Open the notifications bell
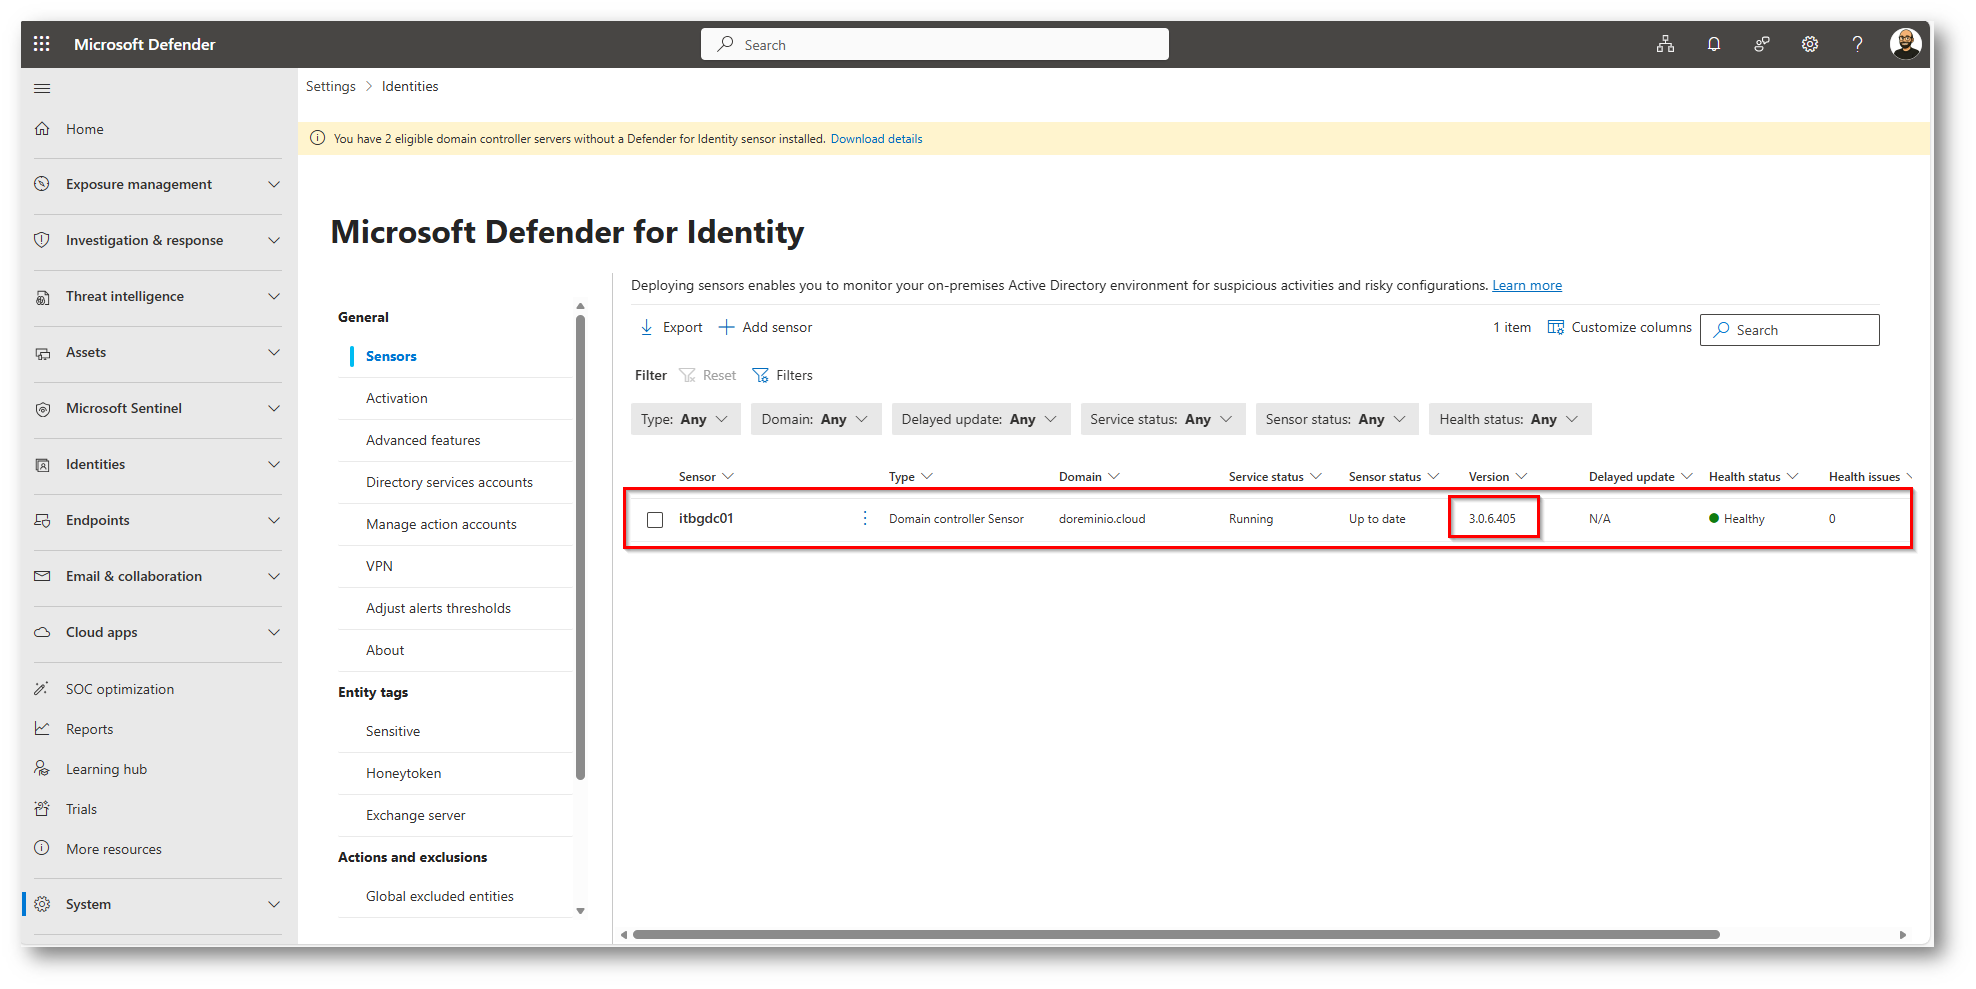 [1713, 43]
